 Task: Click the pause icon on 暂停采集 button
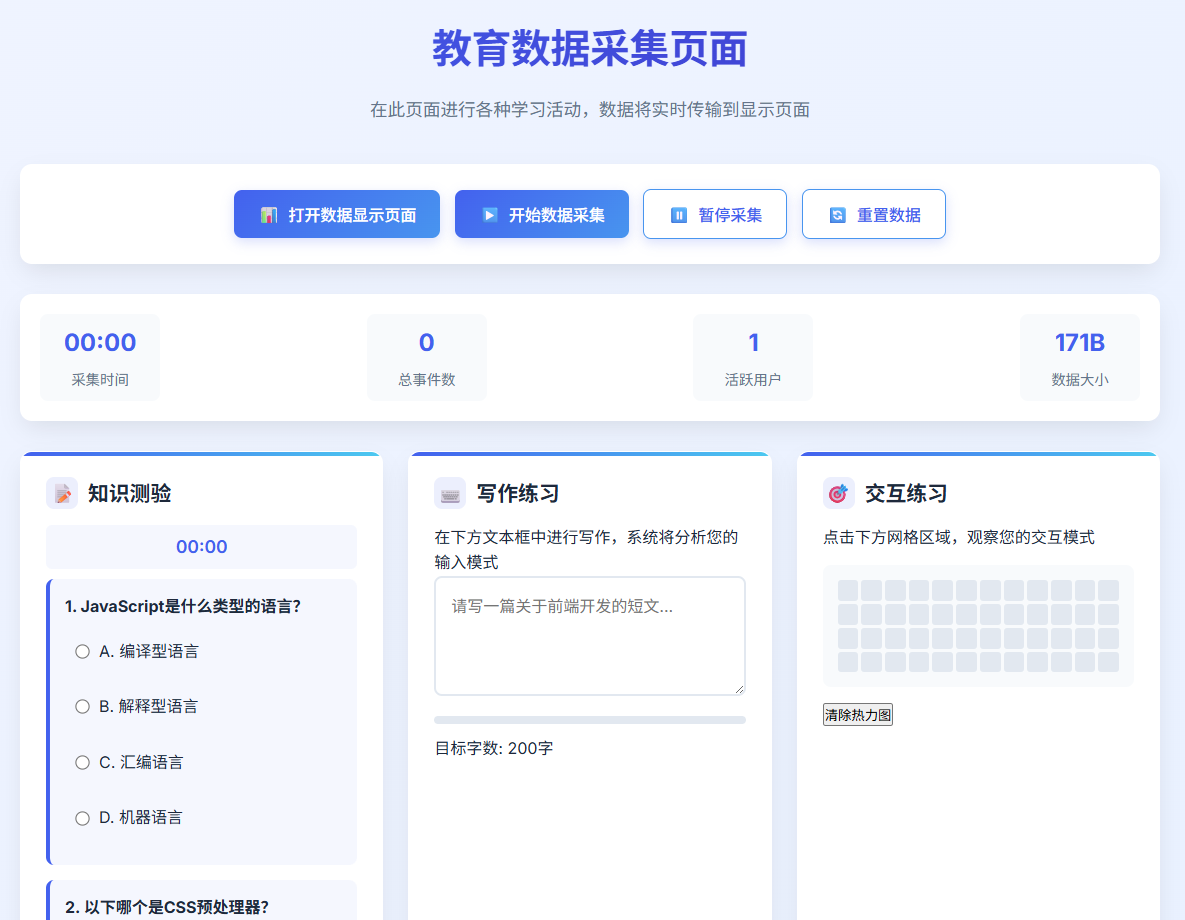pos(679,215)
